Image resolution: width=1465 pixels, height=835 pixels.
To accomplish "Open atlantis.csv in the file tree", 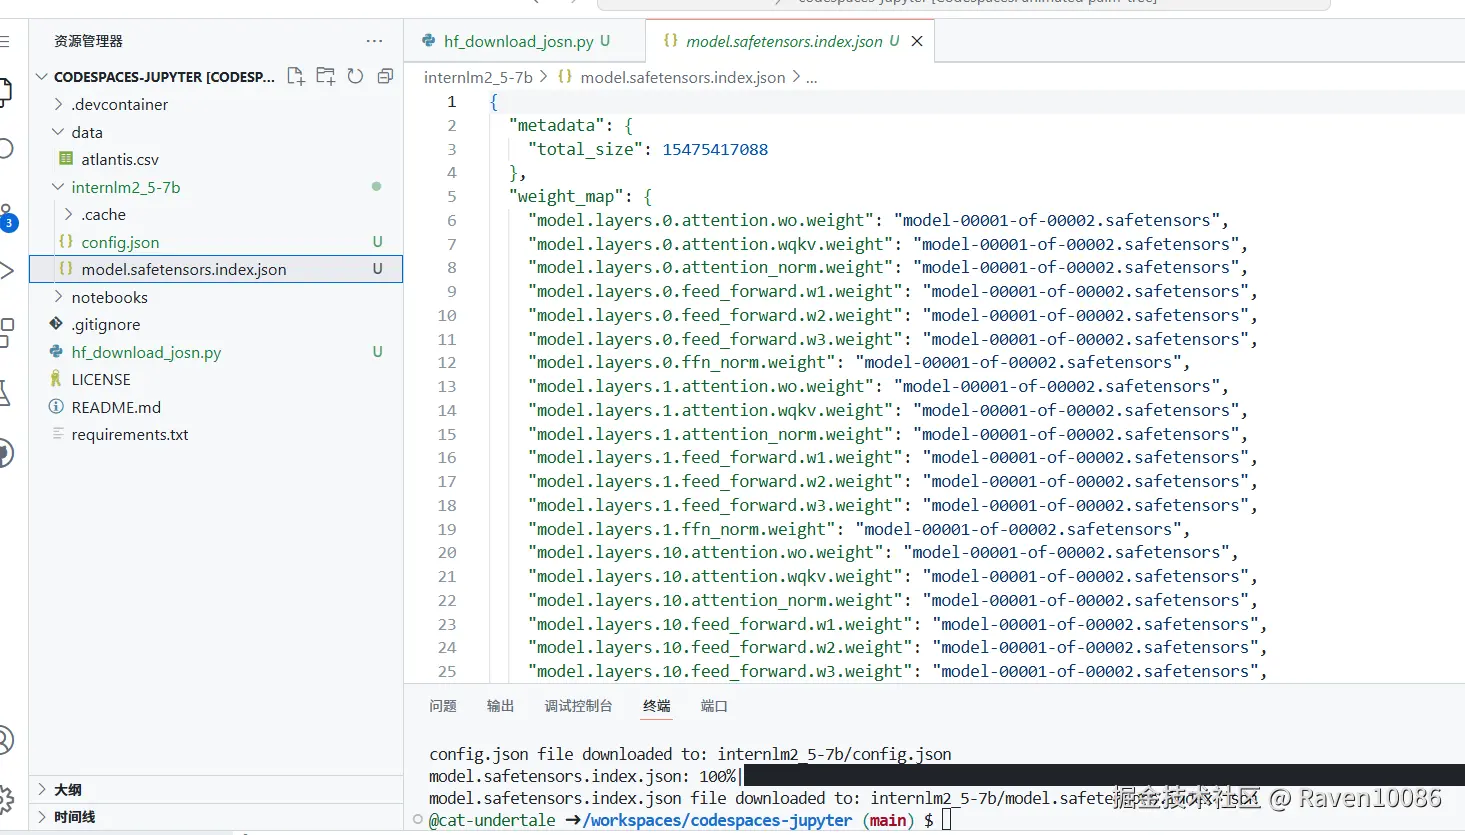I will (x=215, y=159).
